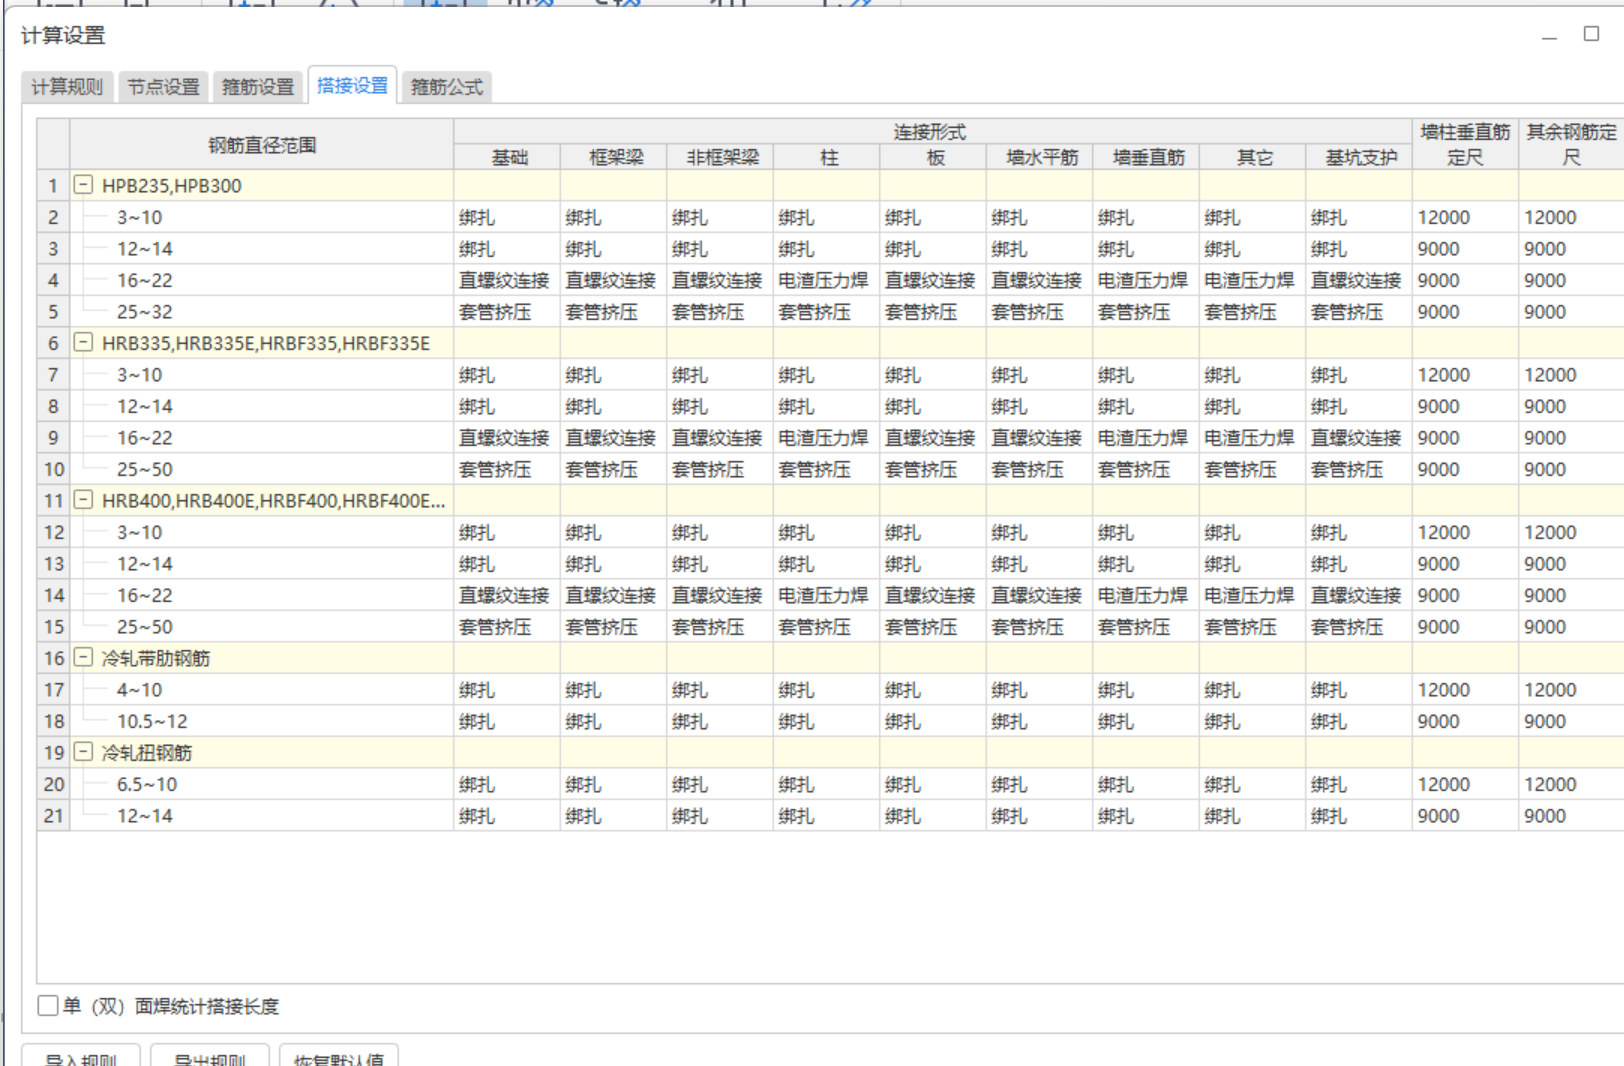Select row number 21 header
This screenshot has height=1066, width=1624.
pyautogui.click(x=54, y=816)
